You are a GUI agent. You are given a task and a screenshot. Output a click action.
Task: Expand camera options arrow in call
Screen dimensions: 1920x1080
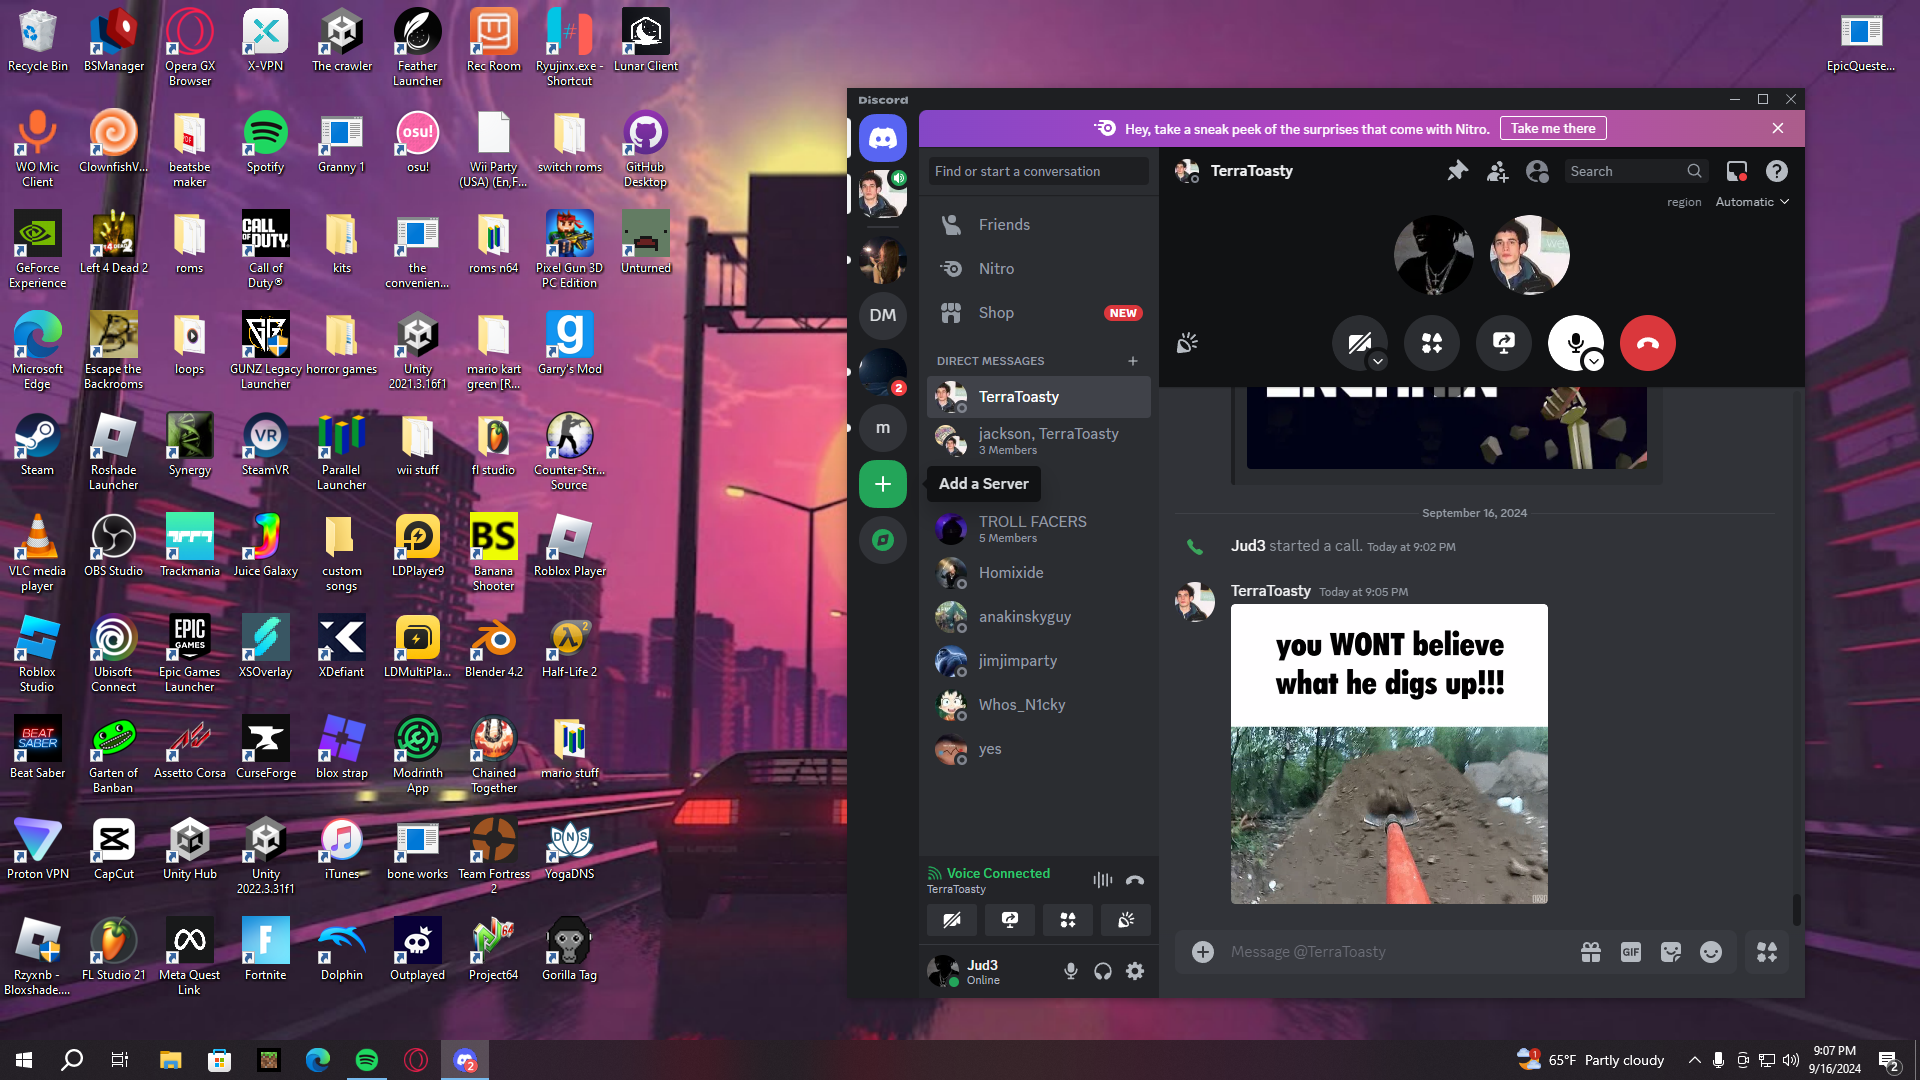click(x=1377, y=361)
